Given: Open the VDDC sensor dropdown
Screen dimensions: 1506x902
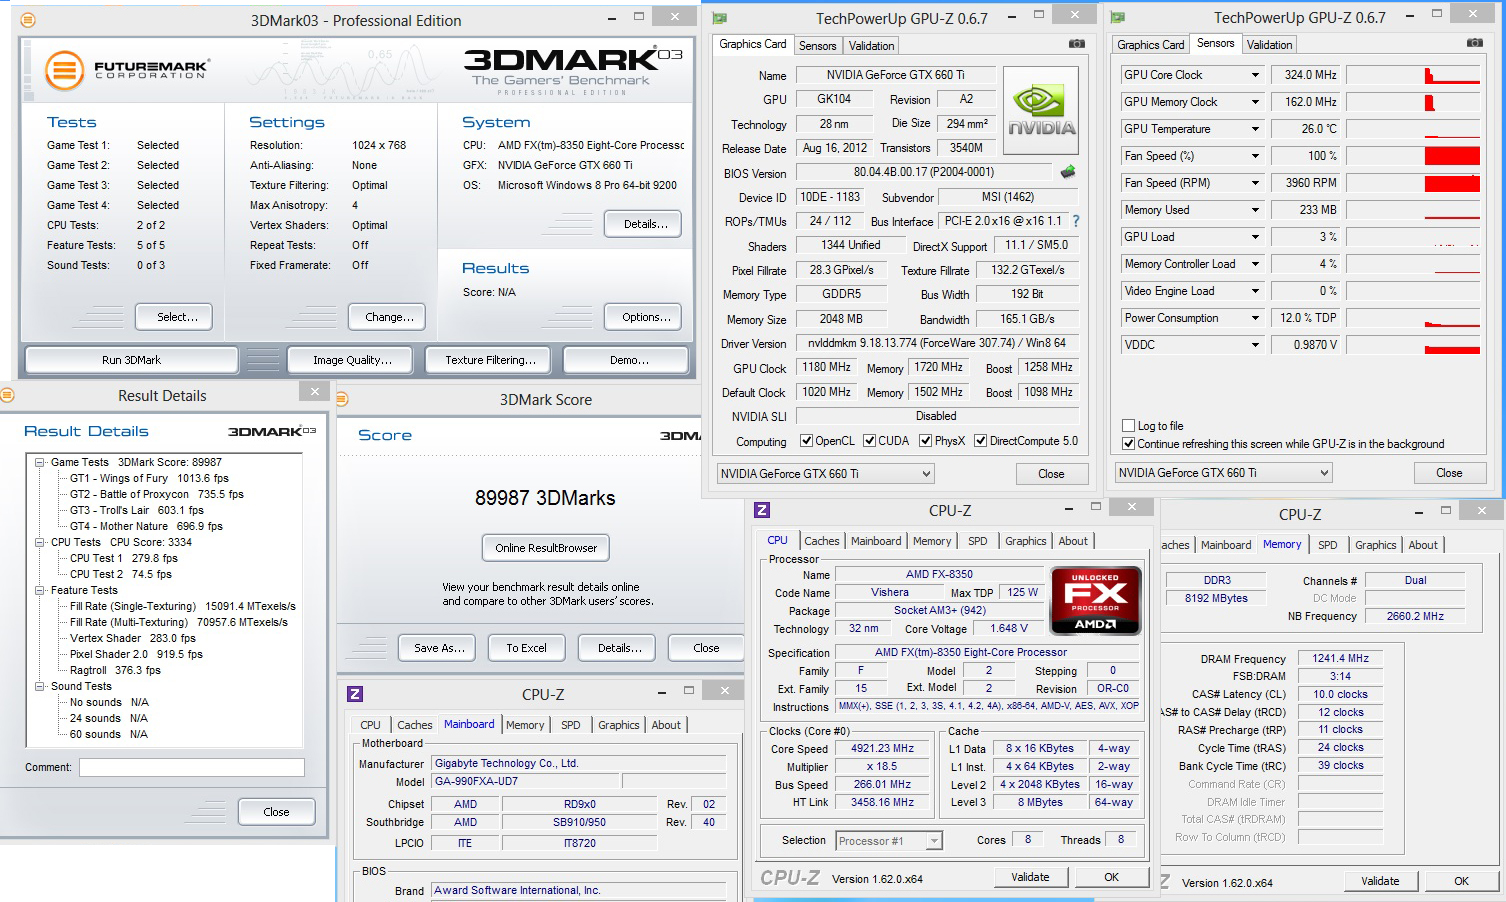Looking at the screenshot, I should tap(1256, 345).
